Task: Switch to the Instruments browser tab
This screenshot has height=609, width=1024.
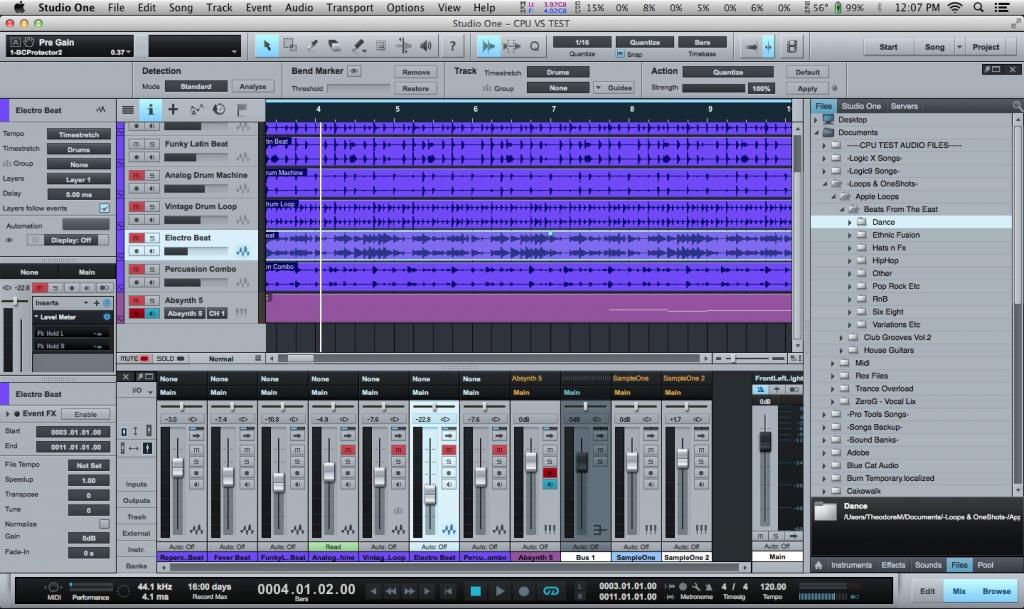Action: coord(851,565)
